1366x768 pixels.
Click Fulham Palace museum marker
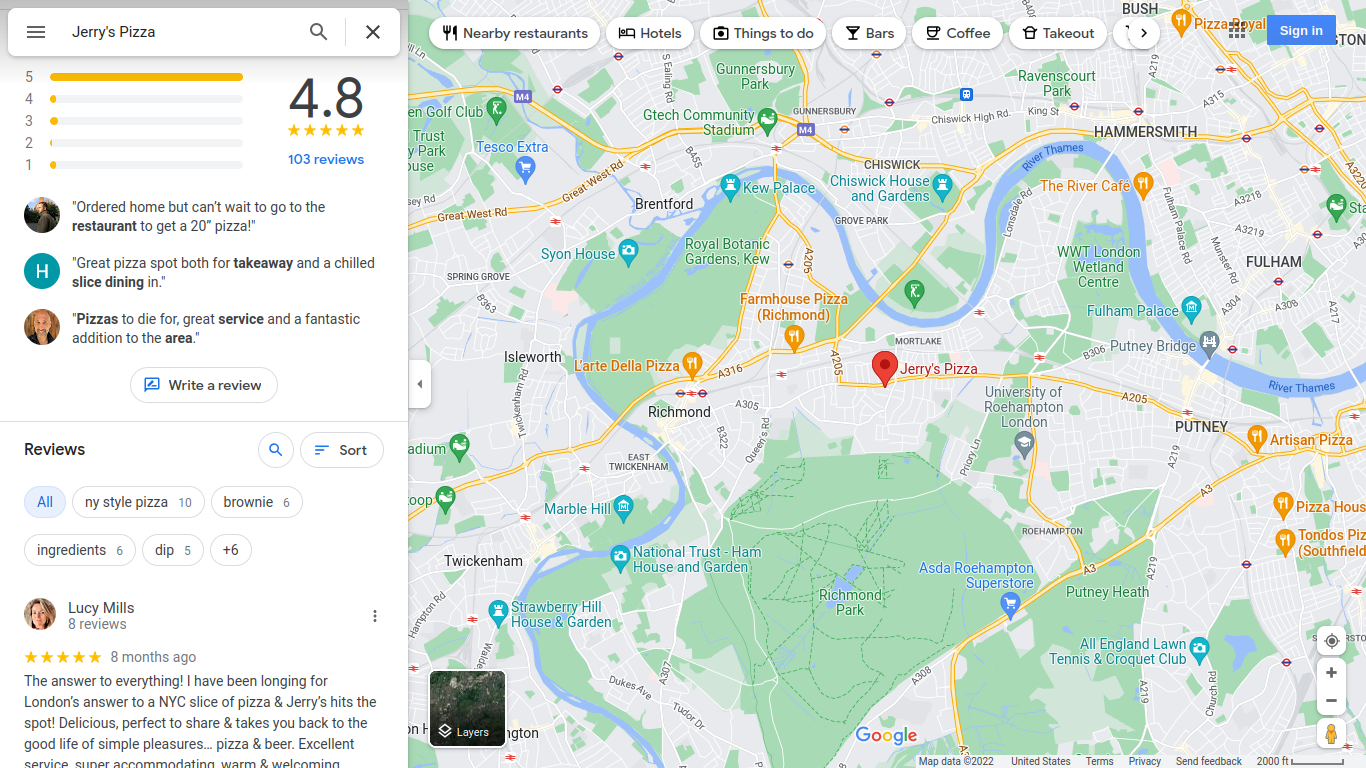1190,308
